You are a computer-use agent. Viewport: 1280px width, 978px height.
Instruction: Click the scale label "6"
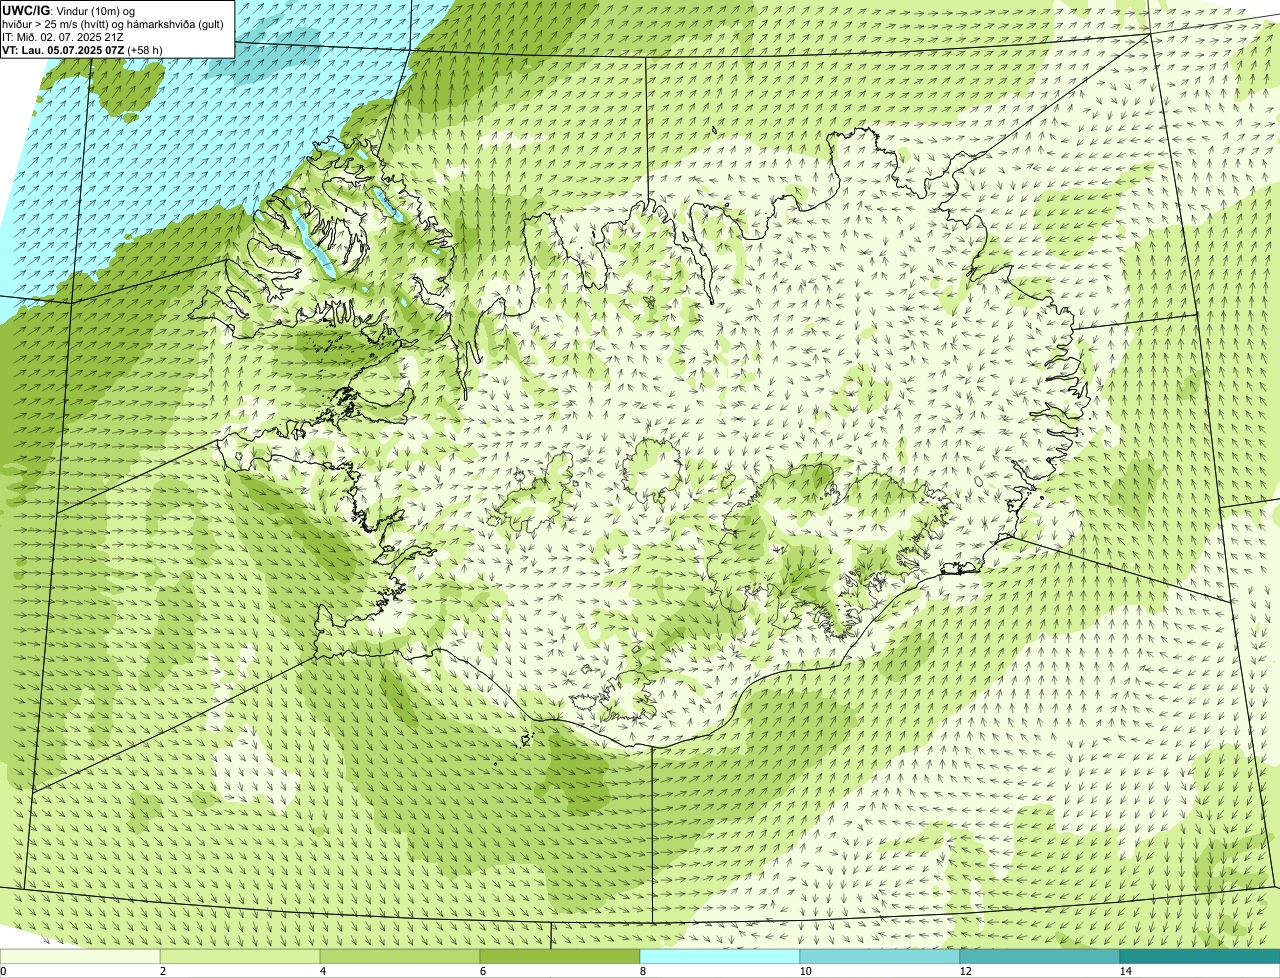pyautogui.click(x=482, y=971)
